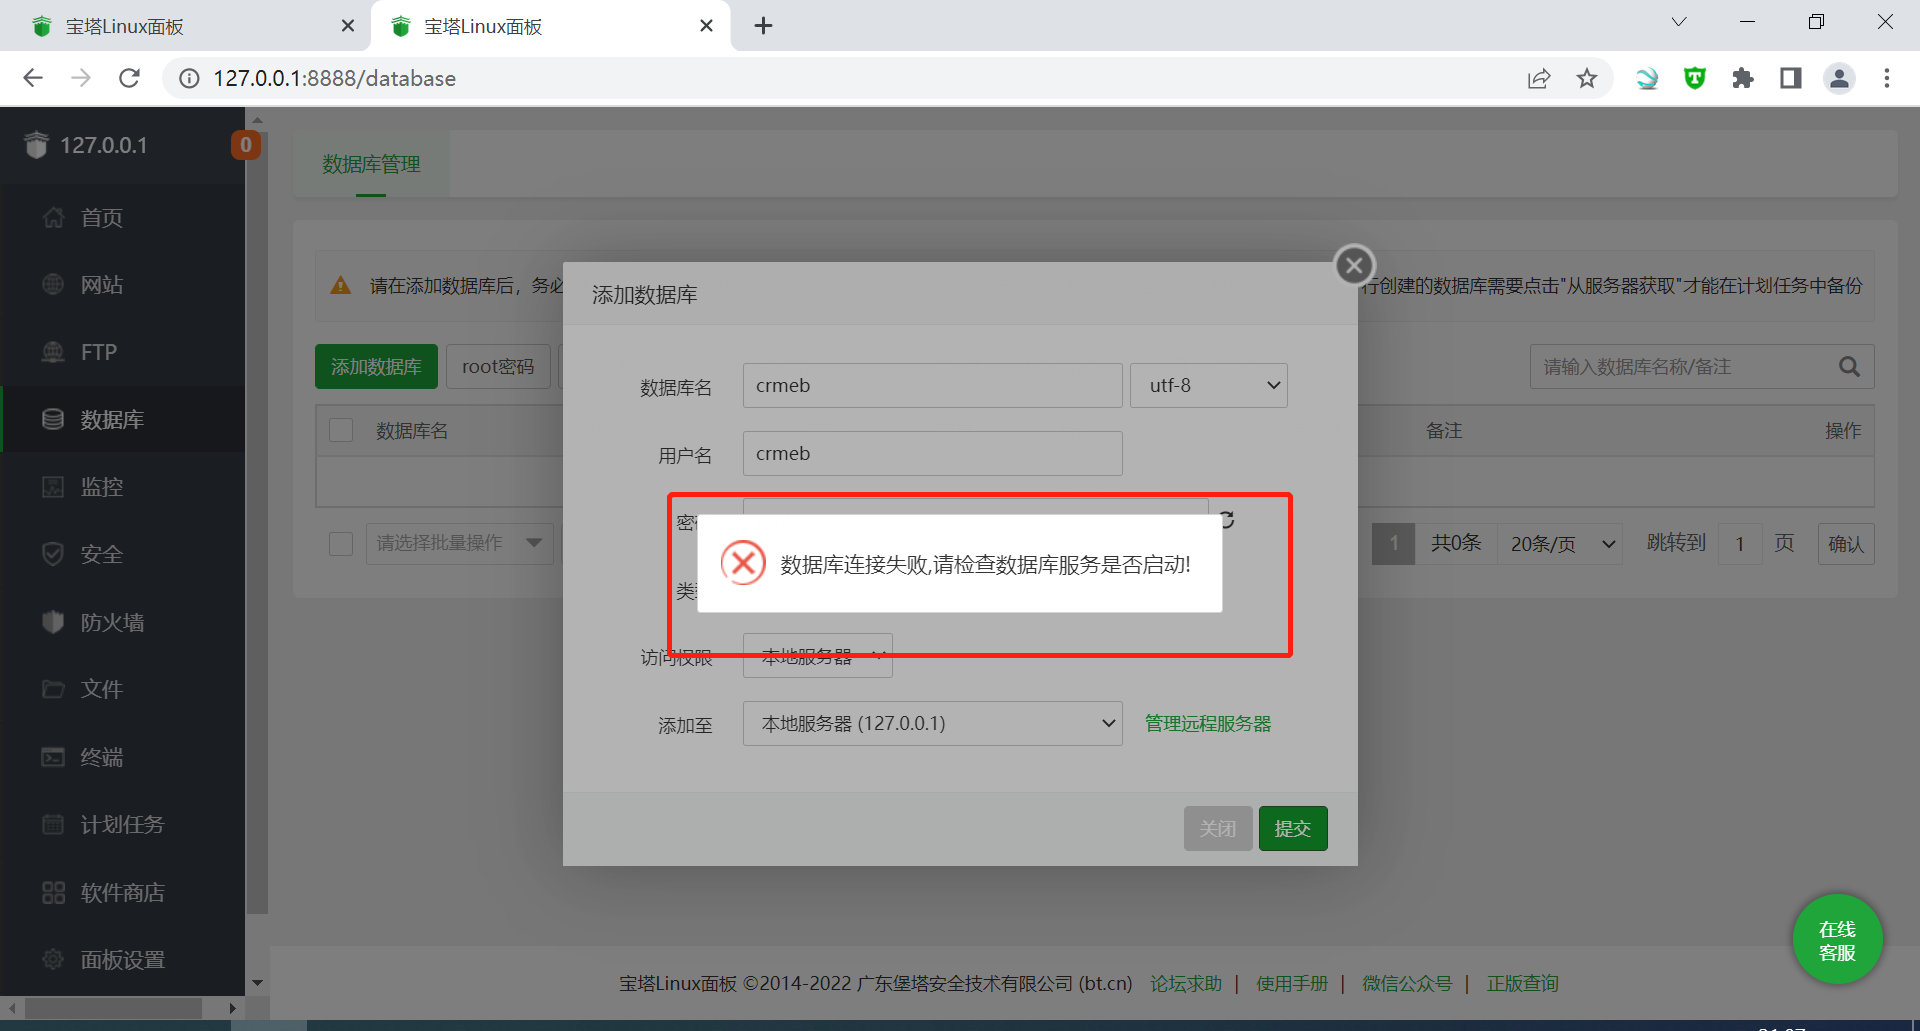Open browser extensions puzzle icon
Image resolution: width=1920 pixels, height=1031 pixels.
[x=1743, y=78]
